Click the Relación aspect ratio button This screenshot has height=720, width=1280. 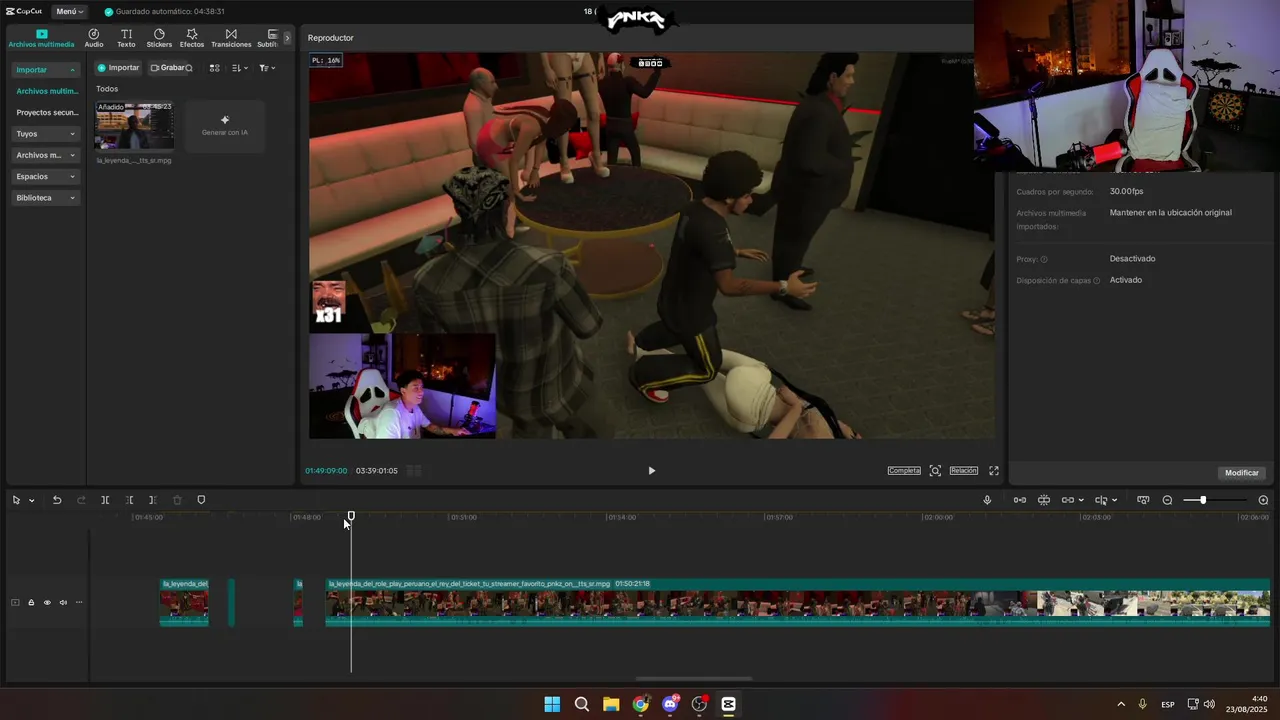coord(964,471)
